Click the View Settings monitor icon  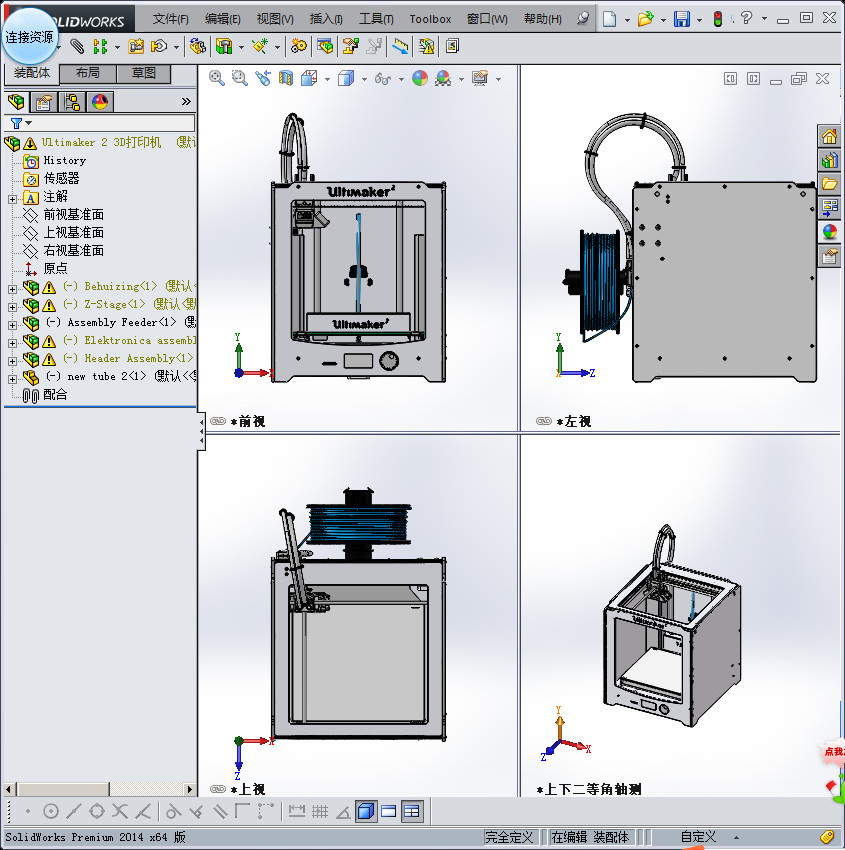coord(480,79)
